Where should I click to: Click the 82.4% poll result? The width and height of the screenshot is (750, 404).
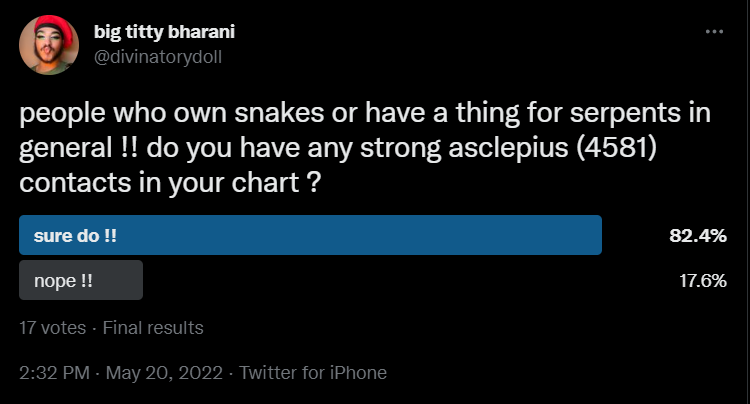[697, 237]
